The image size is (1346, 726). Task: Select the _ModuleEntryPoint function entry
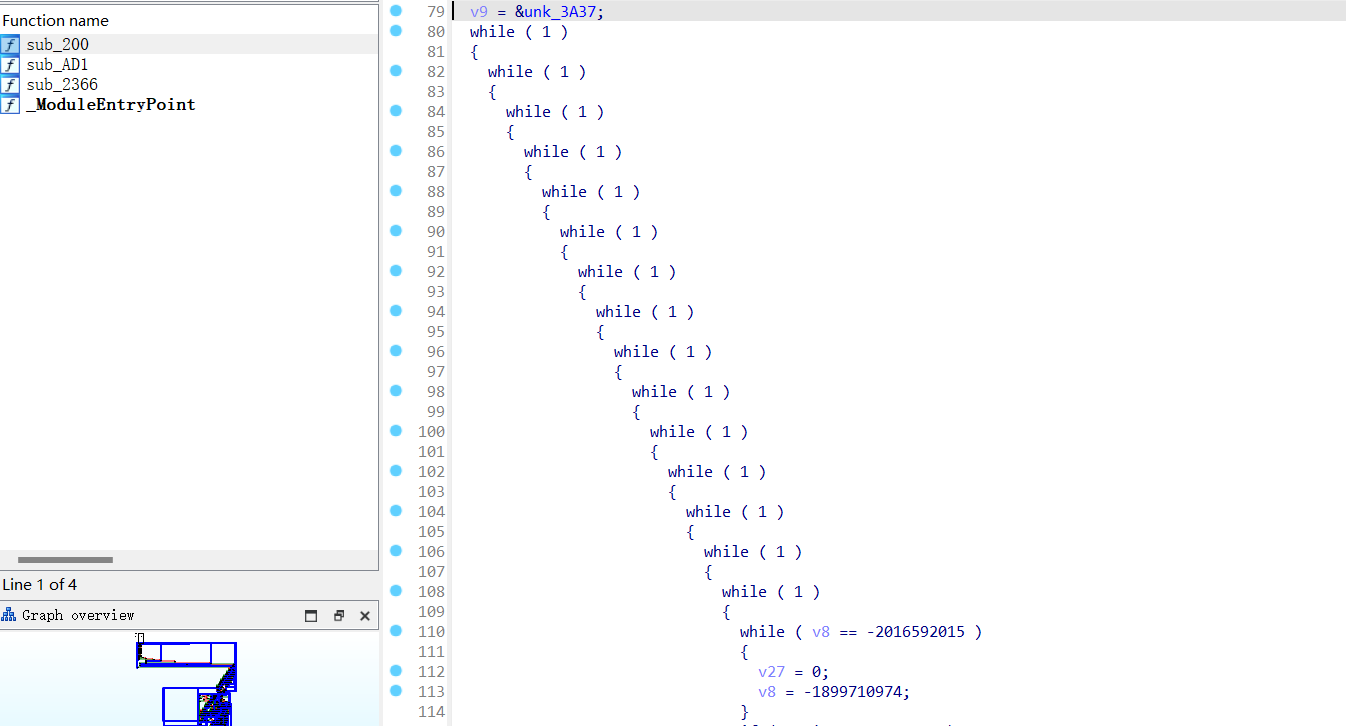pos(189,104)
